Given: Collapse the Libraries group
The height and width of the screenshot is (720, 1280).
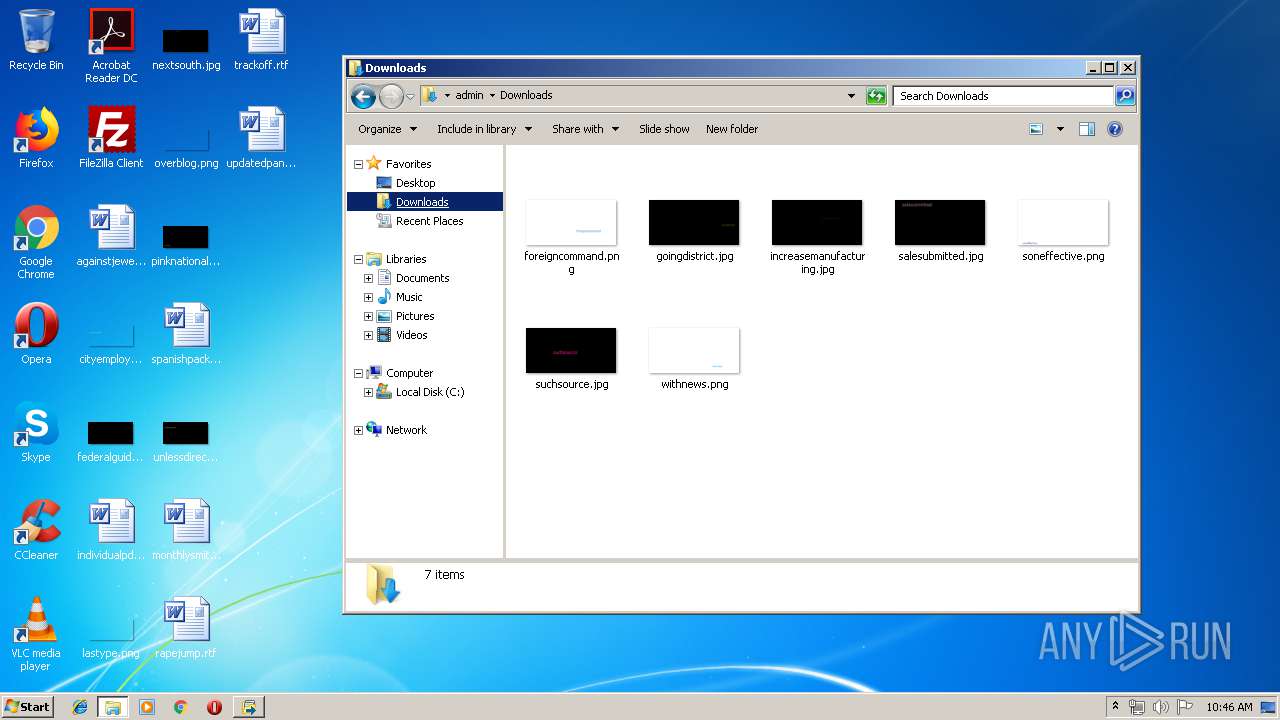Looking at the screenshot, I should click(358, 259).
